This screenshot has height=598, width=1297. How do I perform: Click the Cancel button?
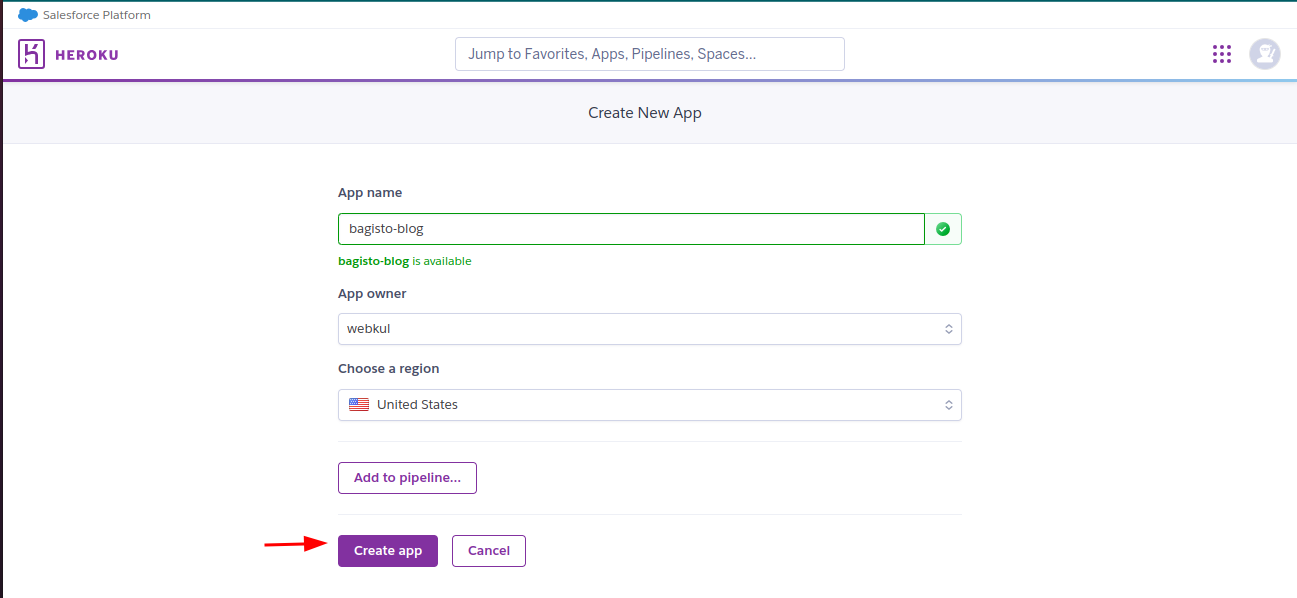click(x=489, y=551)
